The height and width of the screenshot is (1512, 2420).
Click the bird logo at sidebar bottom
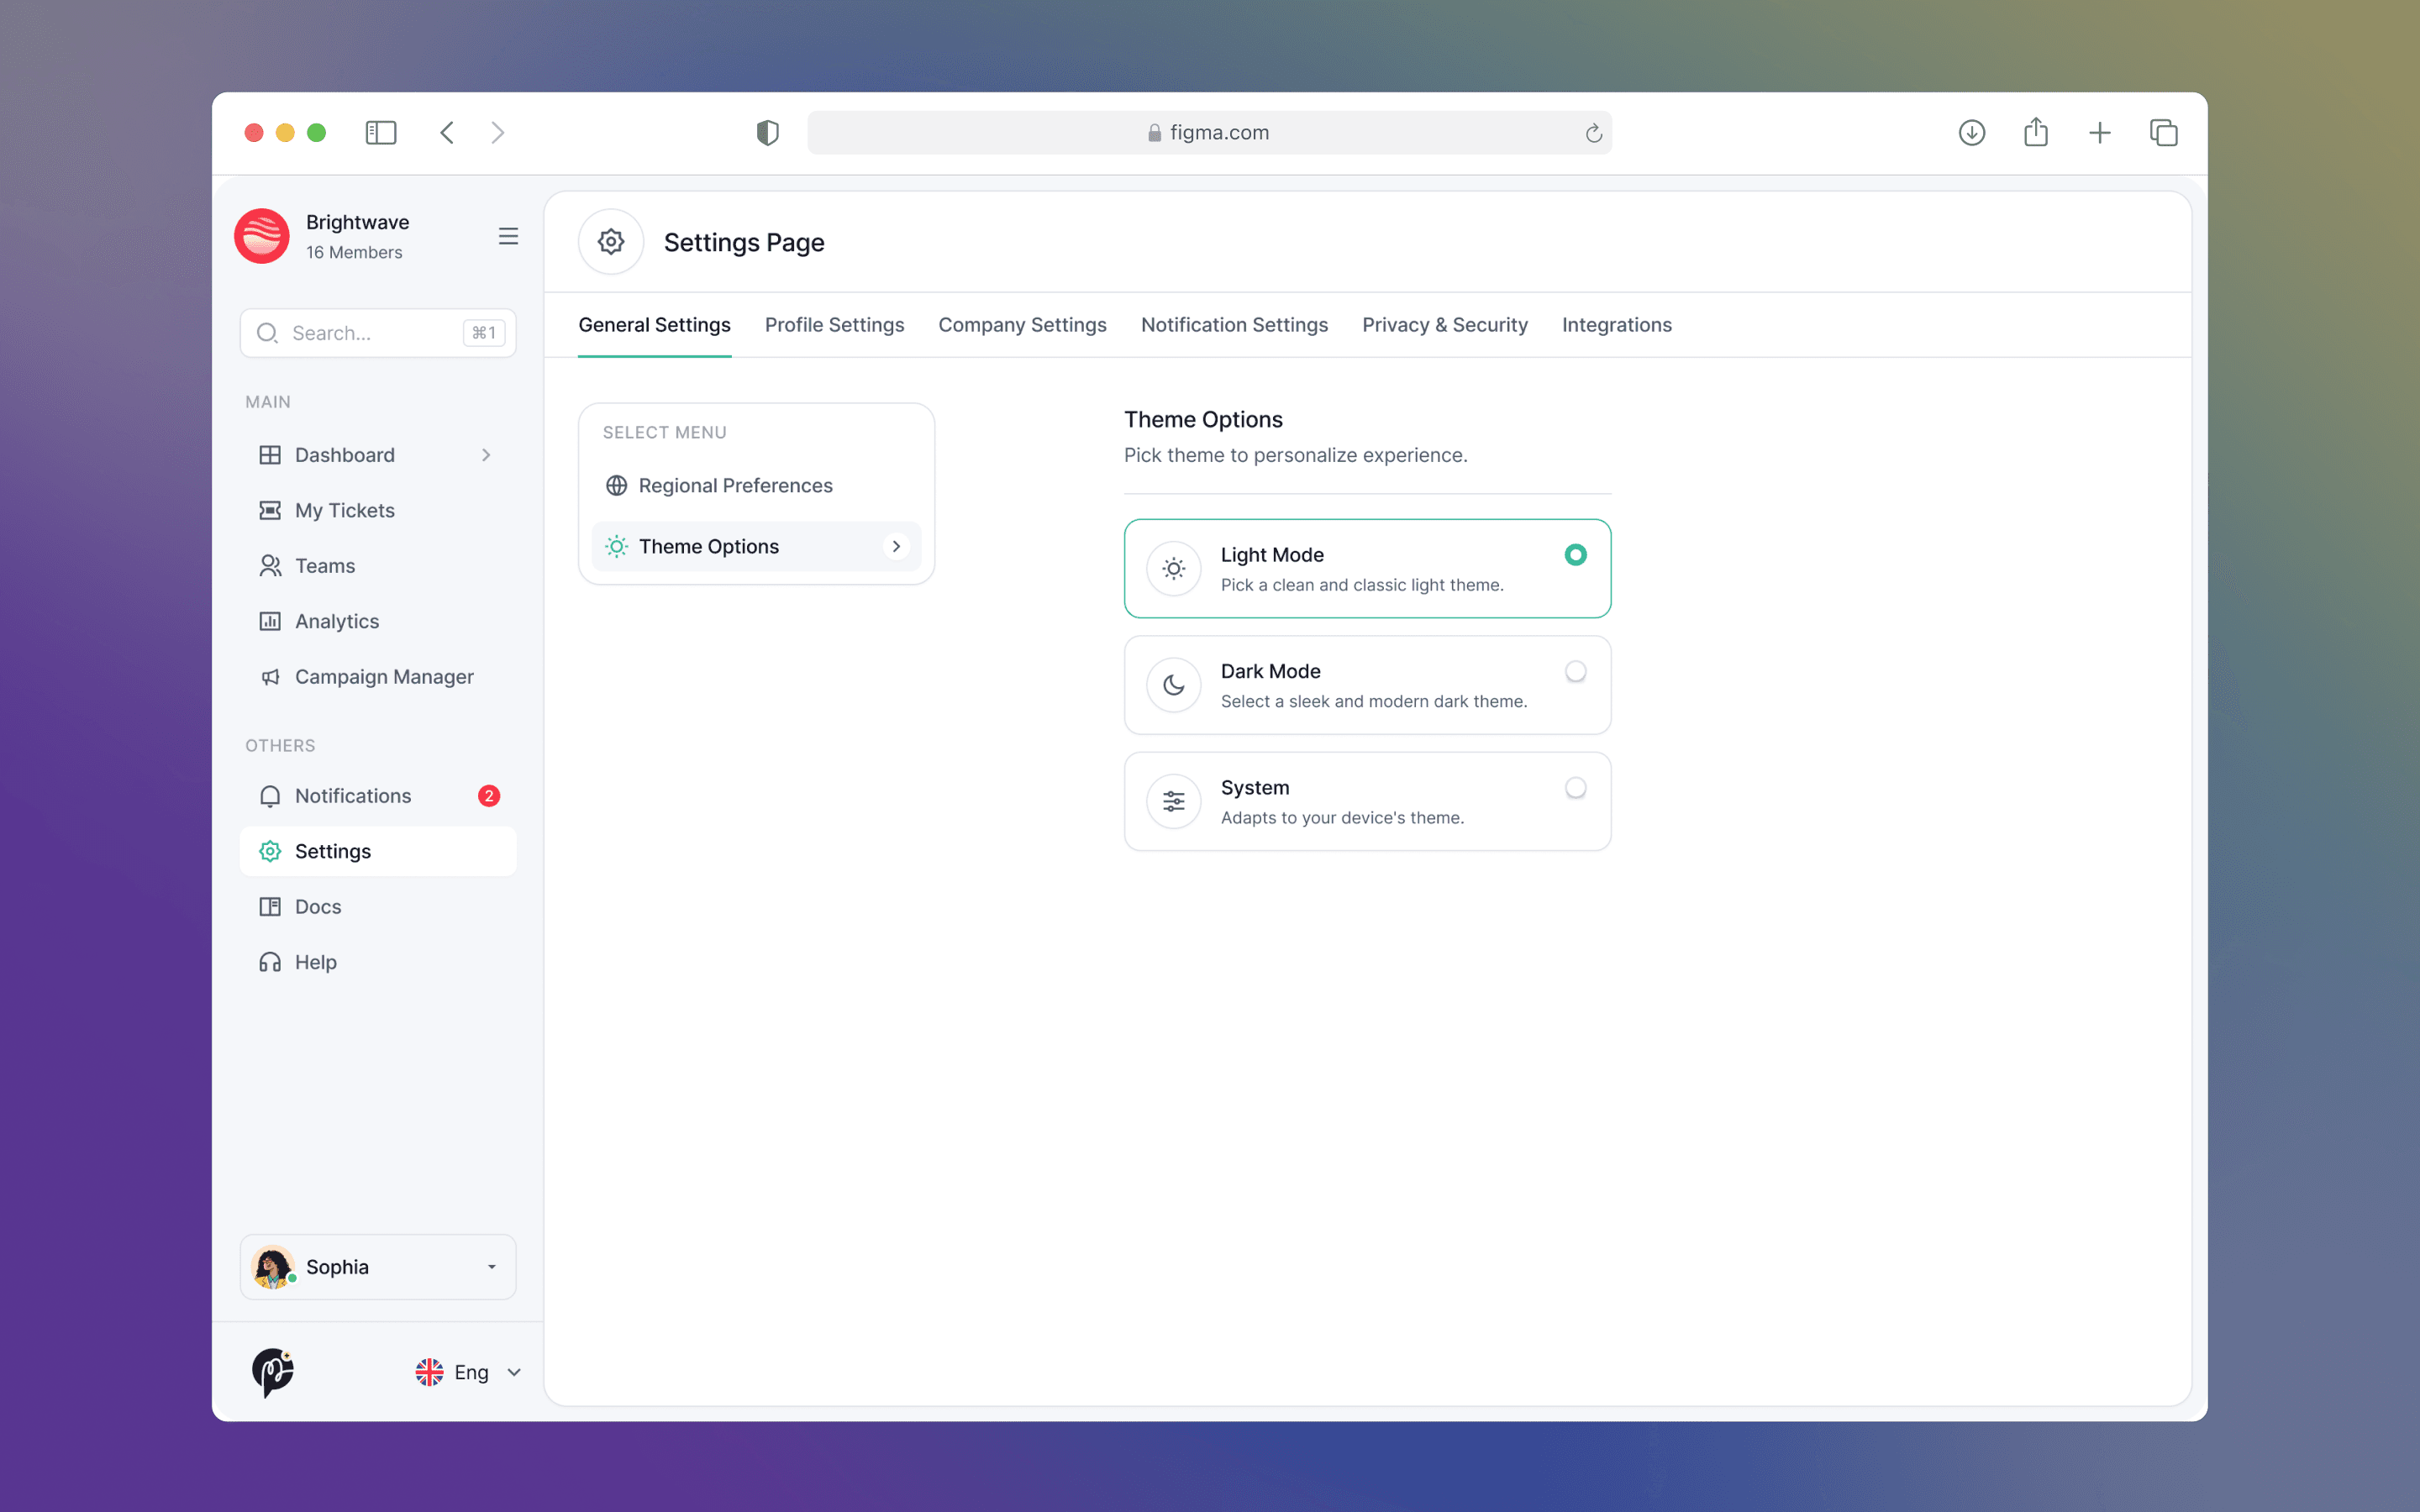272,1372
